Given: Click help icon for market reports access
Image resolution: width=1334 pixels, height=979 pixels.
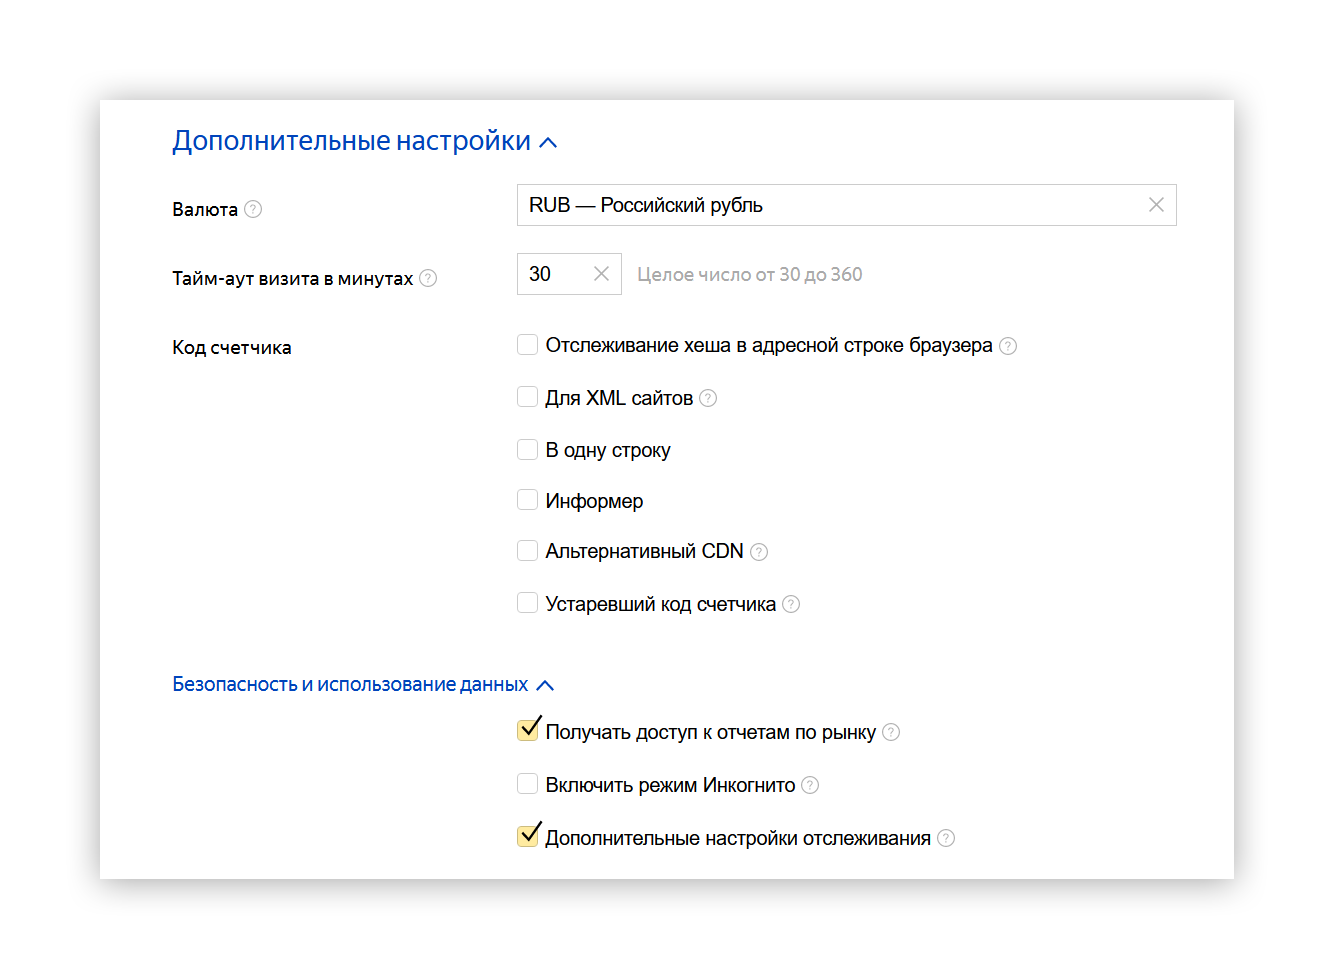Looking at the screenshot, I should 891,732.
